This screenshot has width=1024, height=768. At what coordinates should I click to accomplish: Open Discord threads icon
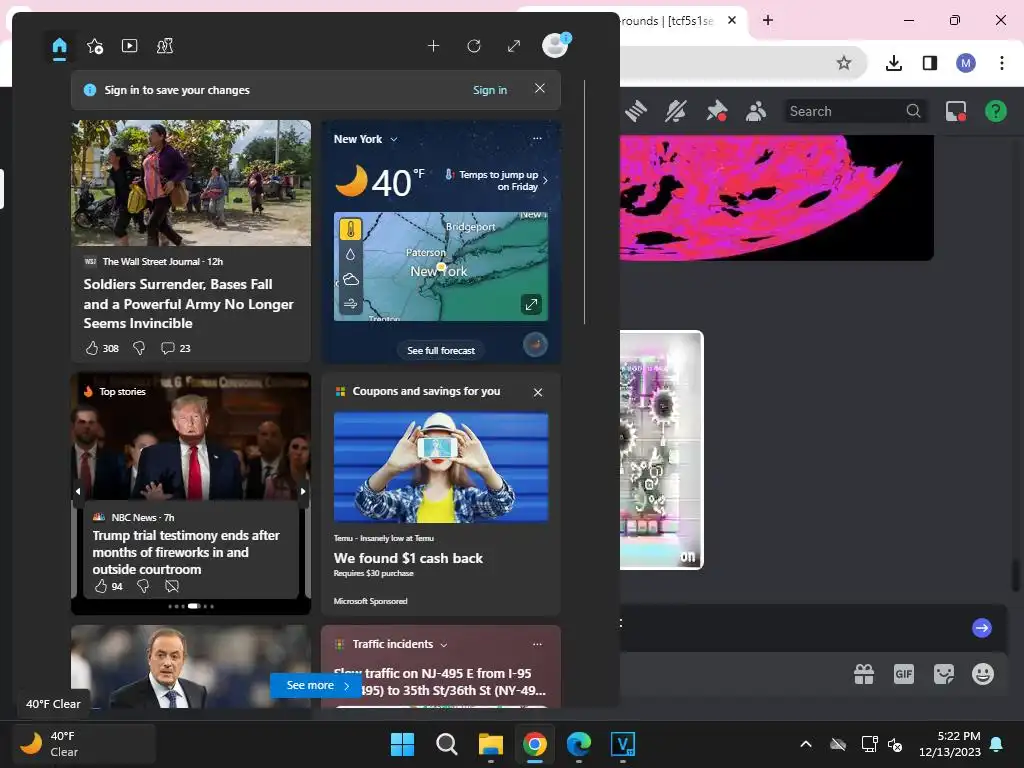coord(635,111)
